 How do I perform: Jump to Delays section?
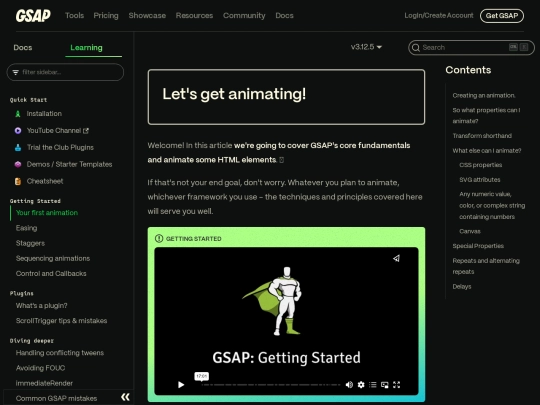(462, 287)
